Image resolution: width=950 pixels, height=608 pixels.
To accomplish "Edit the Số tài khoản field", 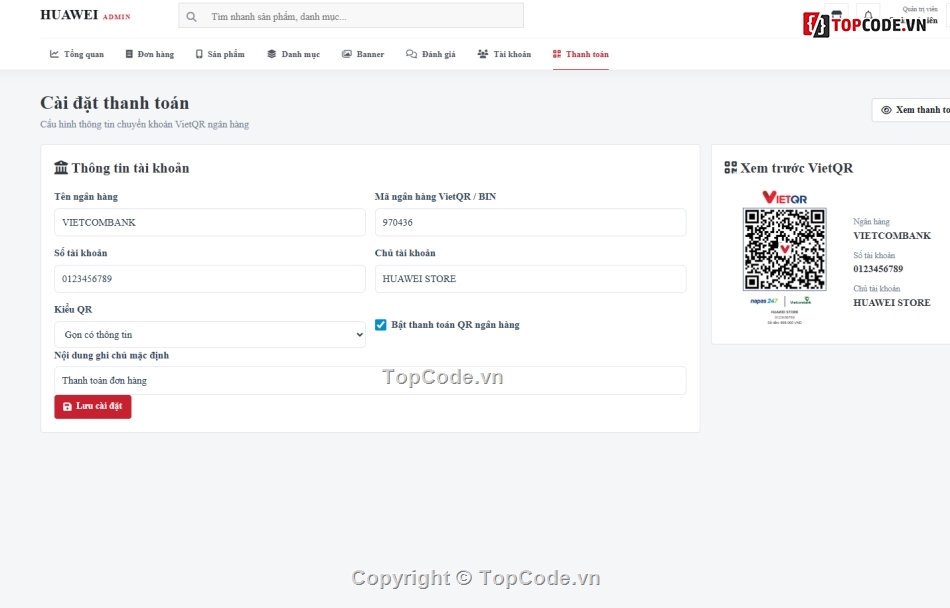I will click(210, 279).
